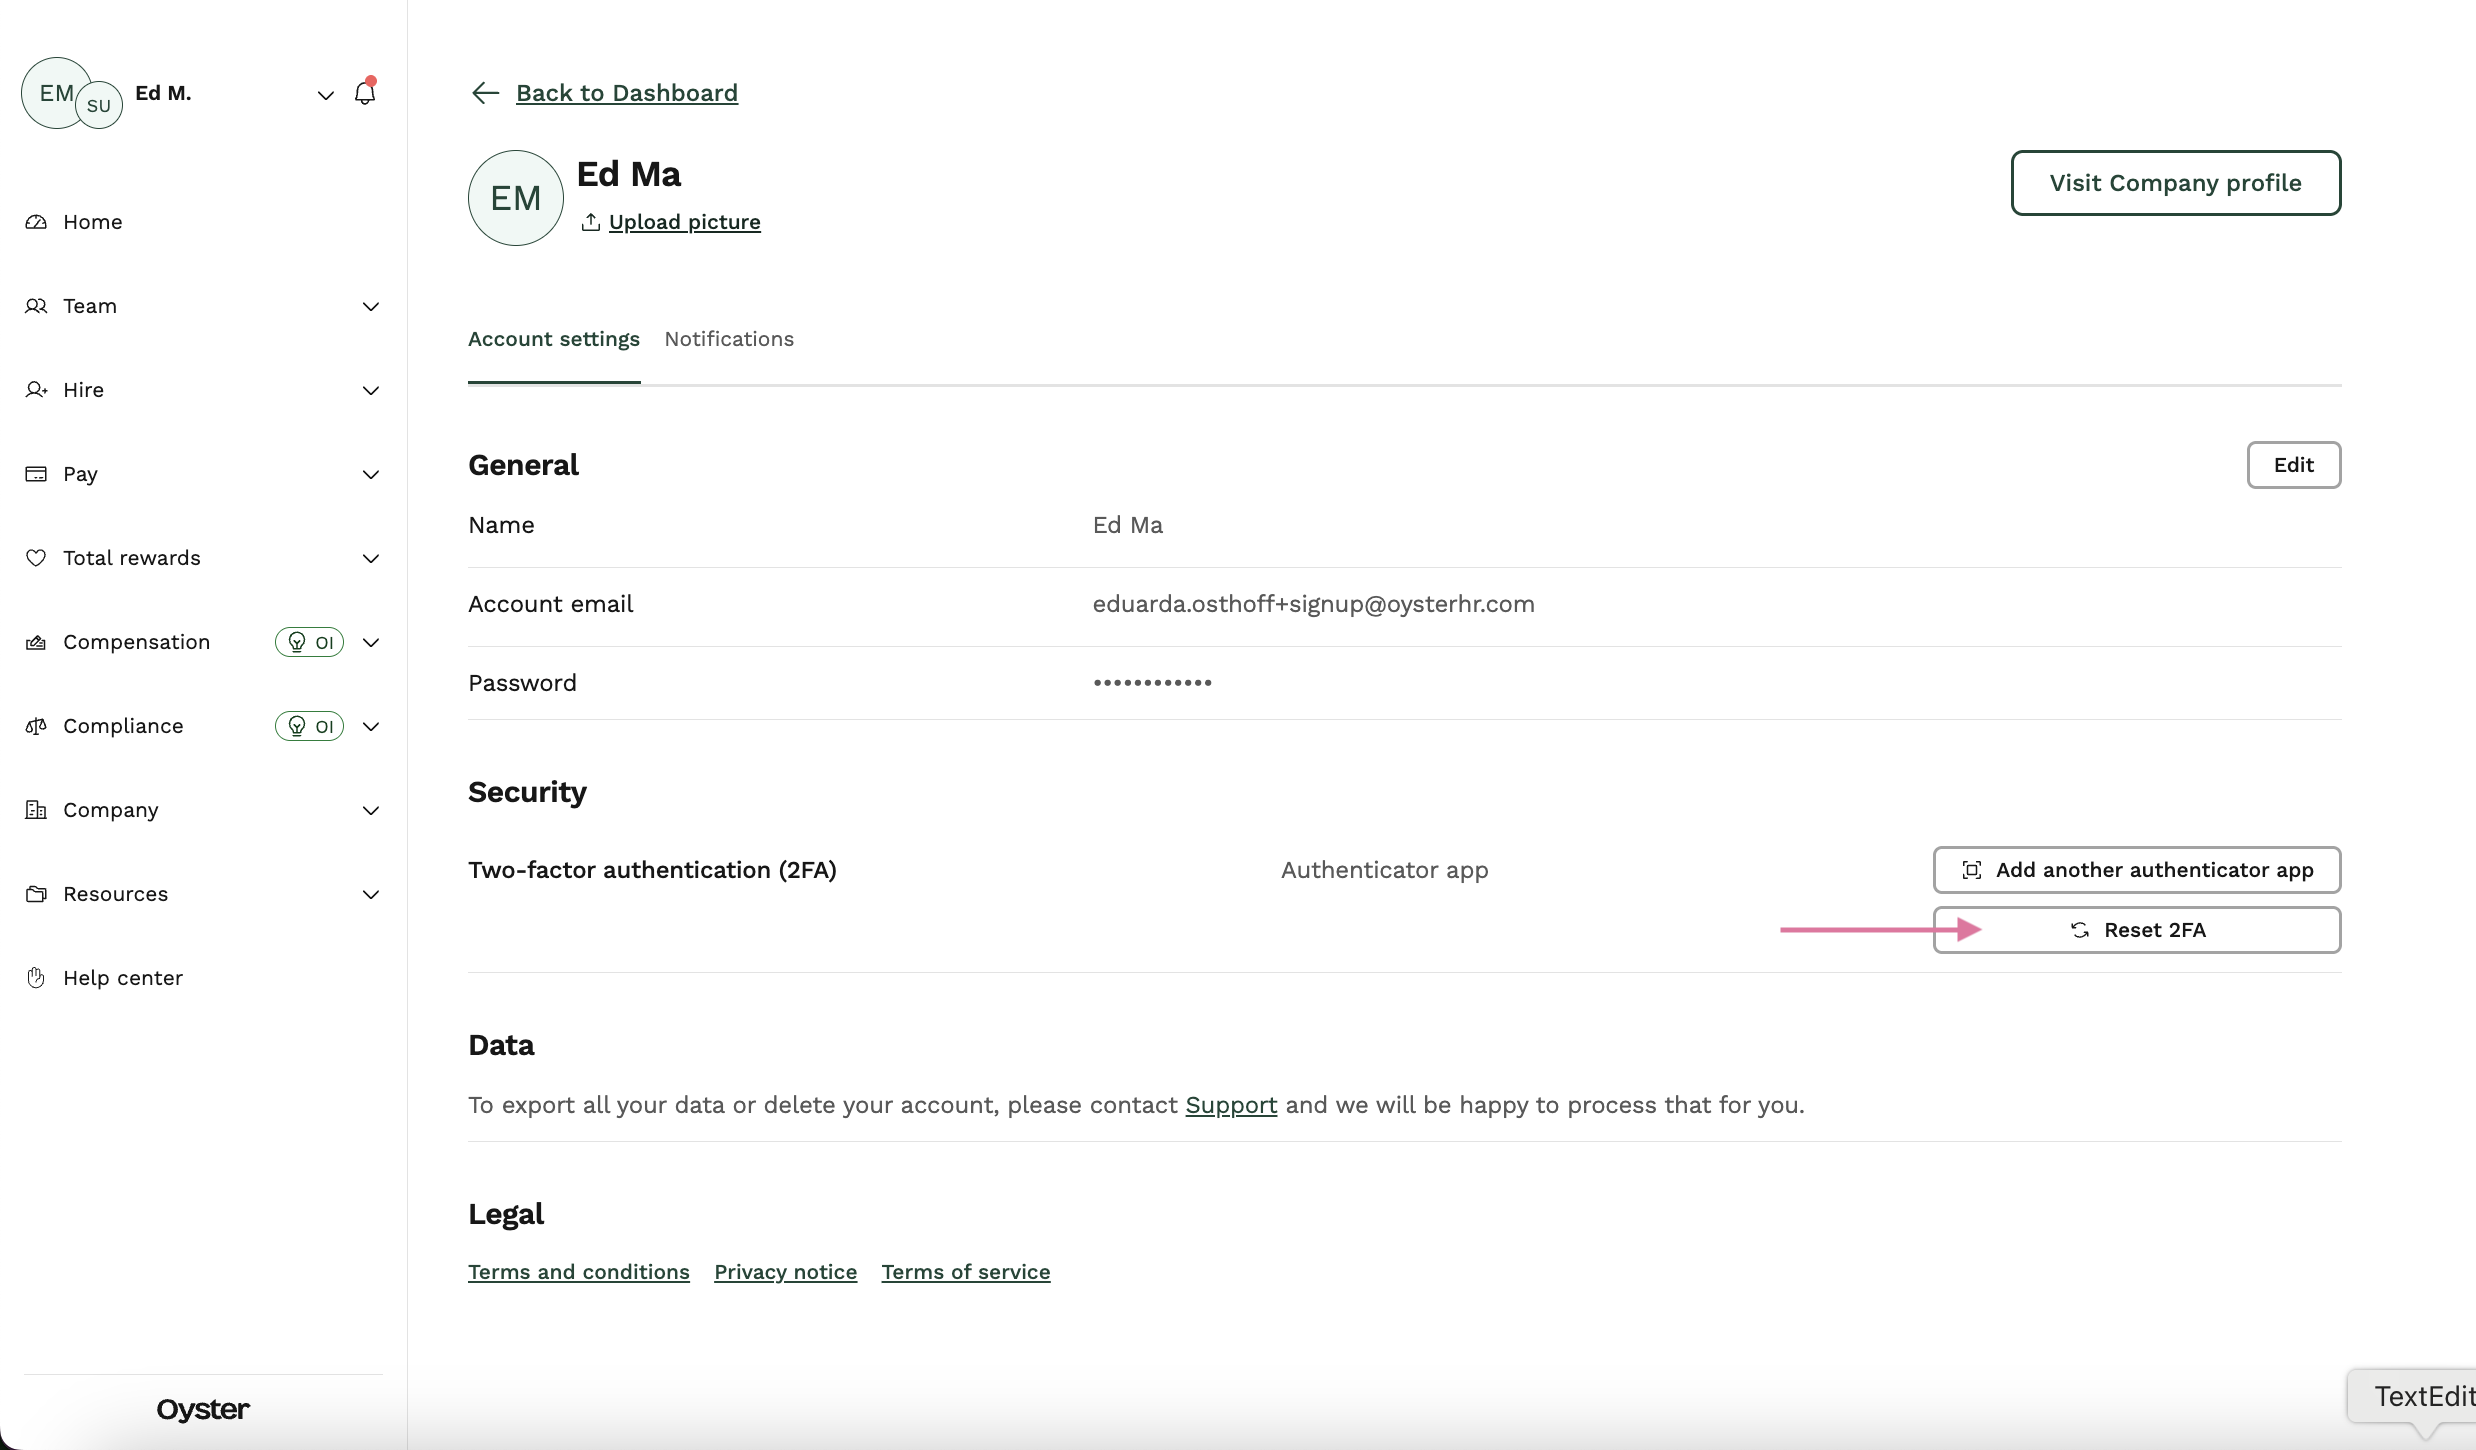
Task: Click the EM profile avatar
Action: click(x=515, y=198)
